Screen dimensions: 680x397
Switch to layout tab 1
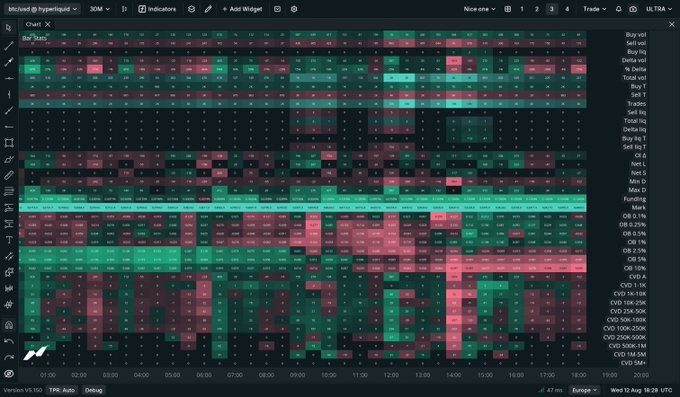coord(522,9)
